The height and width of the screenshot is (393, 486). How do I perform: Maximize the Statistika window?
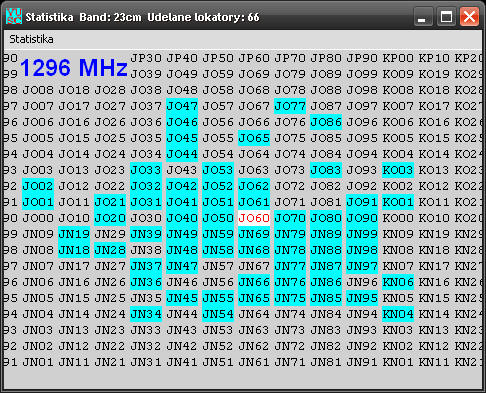point(446,16)
